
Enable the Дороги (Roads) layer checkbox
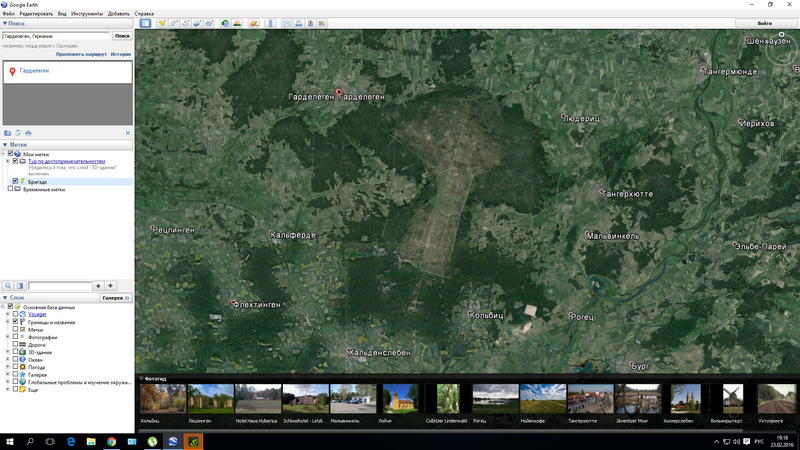[x=15, y=345]
